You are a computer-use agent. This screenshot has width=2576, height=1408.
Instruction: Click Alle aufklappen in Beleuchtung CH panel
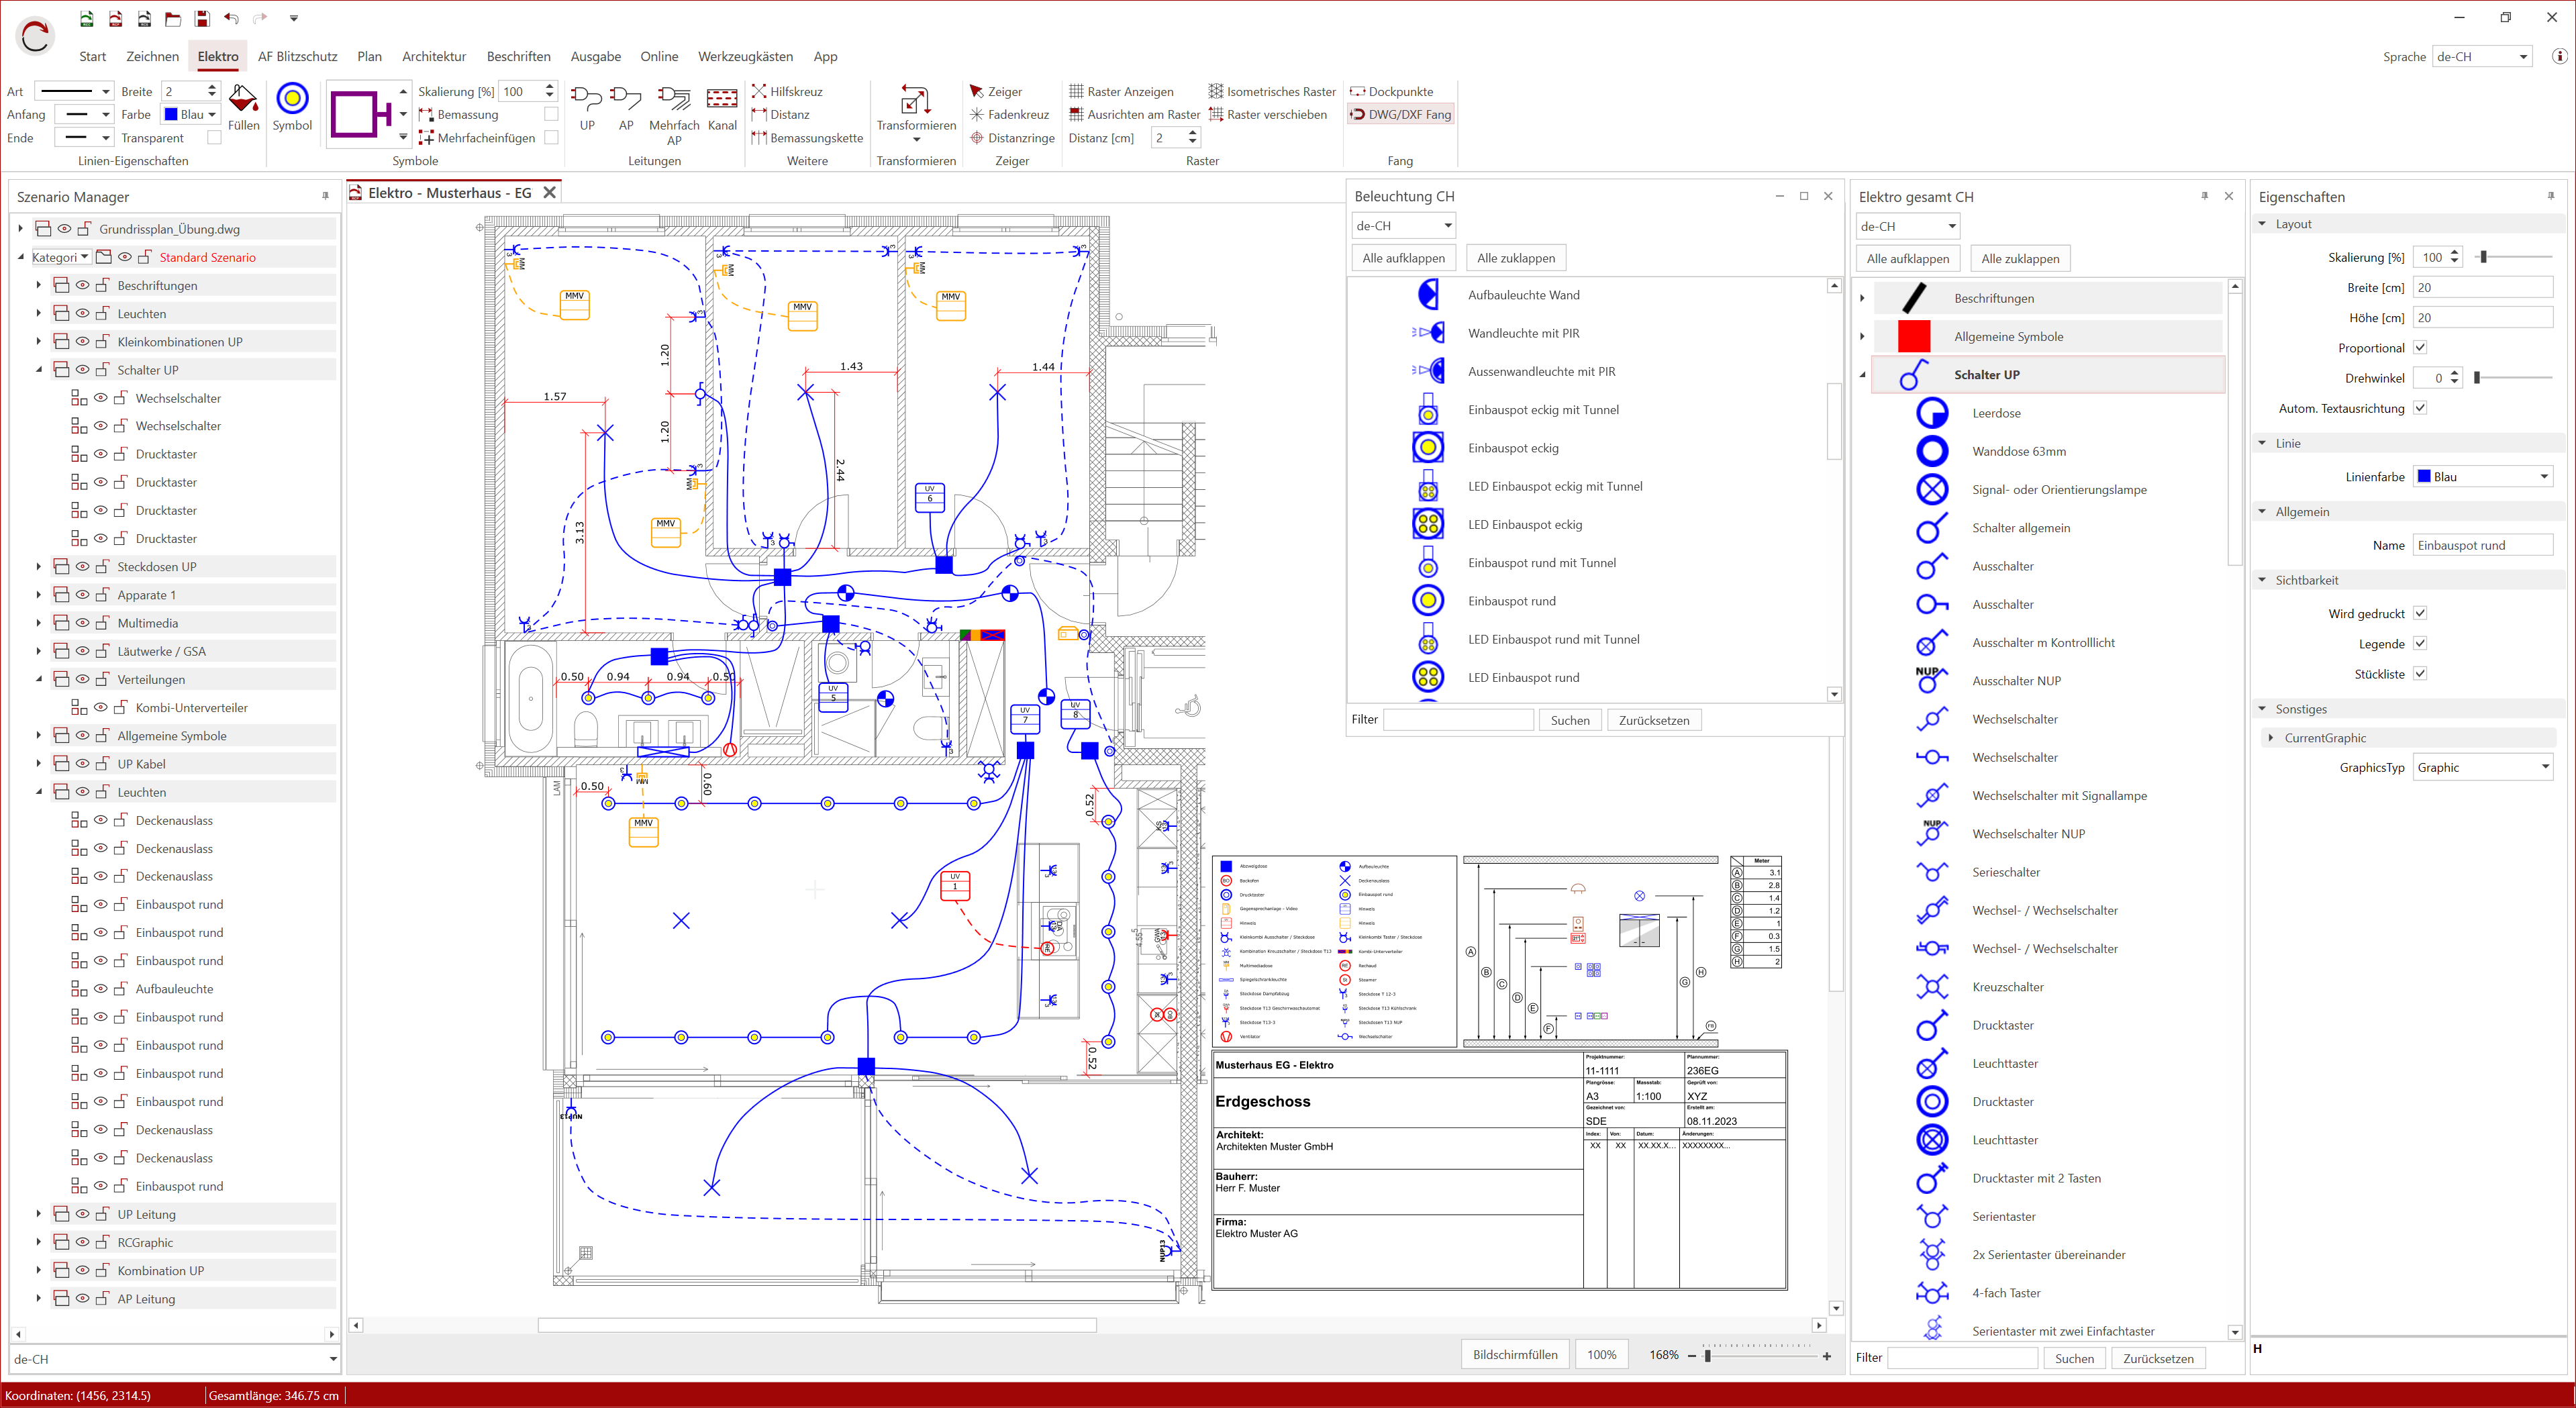tap(1403, 257)
